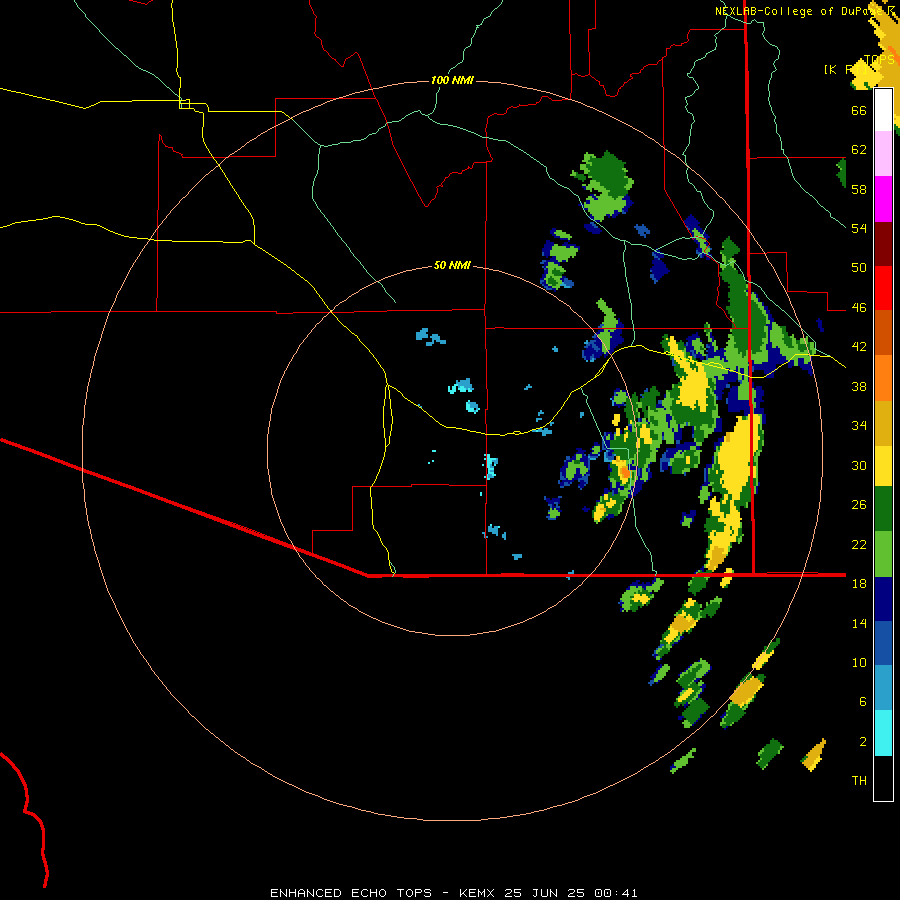Click the legend value '30'
This screenshot has height=900, width=900.
(x=859, y=465)
